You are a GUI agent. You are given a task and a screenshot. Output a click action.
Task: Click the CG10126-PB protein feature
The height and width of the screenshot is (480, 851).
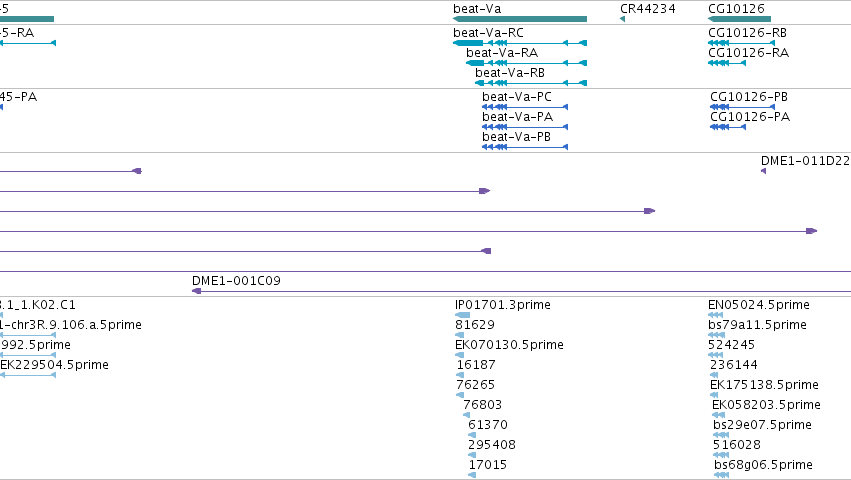[x=742, y=107]
